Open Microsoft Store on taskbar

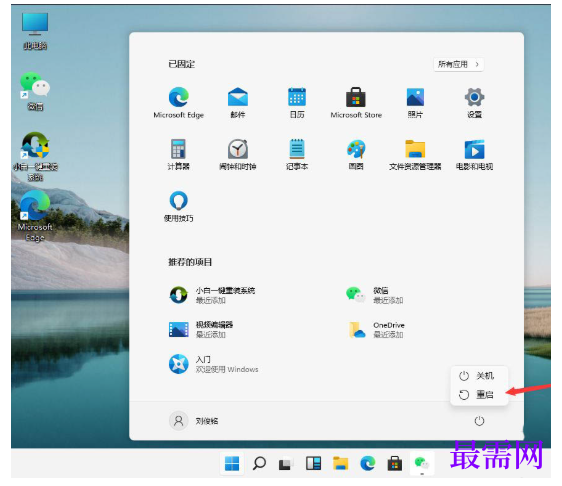pos(395,463)
